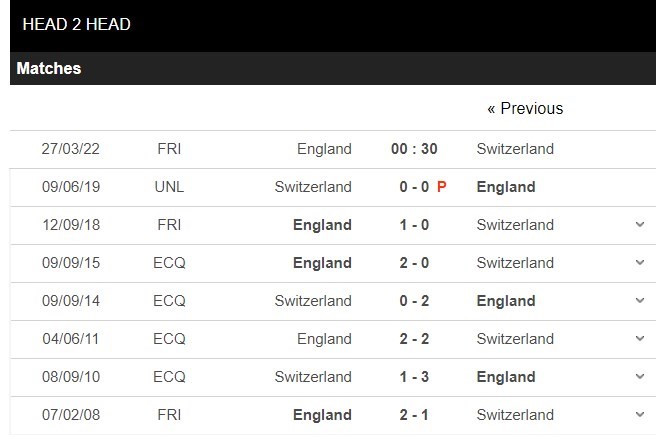Open the 1 - 0 score from 12/09/18

414,225
